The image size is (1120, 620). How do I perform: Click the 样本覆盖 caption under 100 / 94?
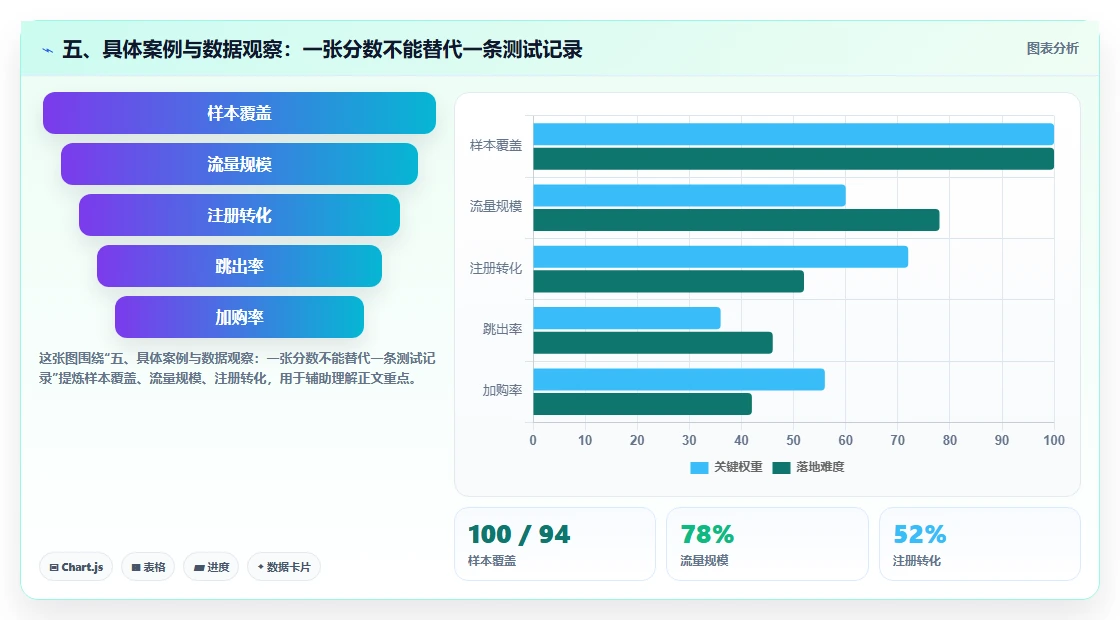(491, 561)
